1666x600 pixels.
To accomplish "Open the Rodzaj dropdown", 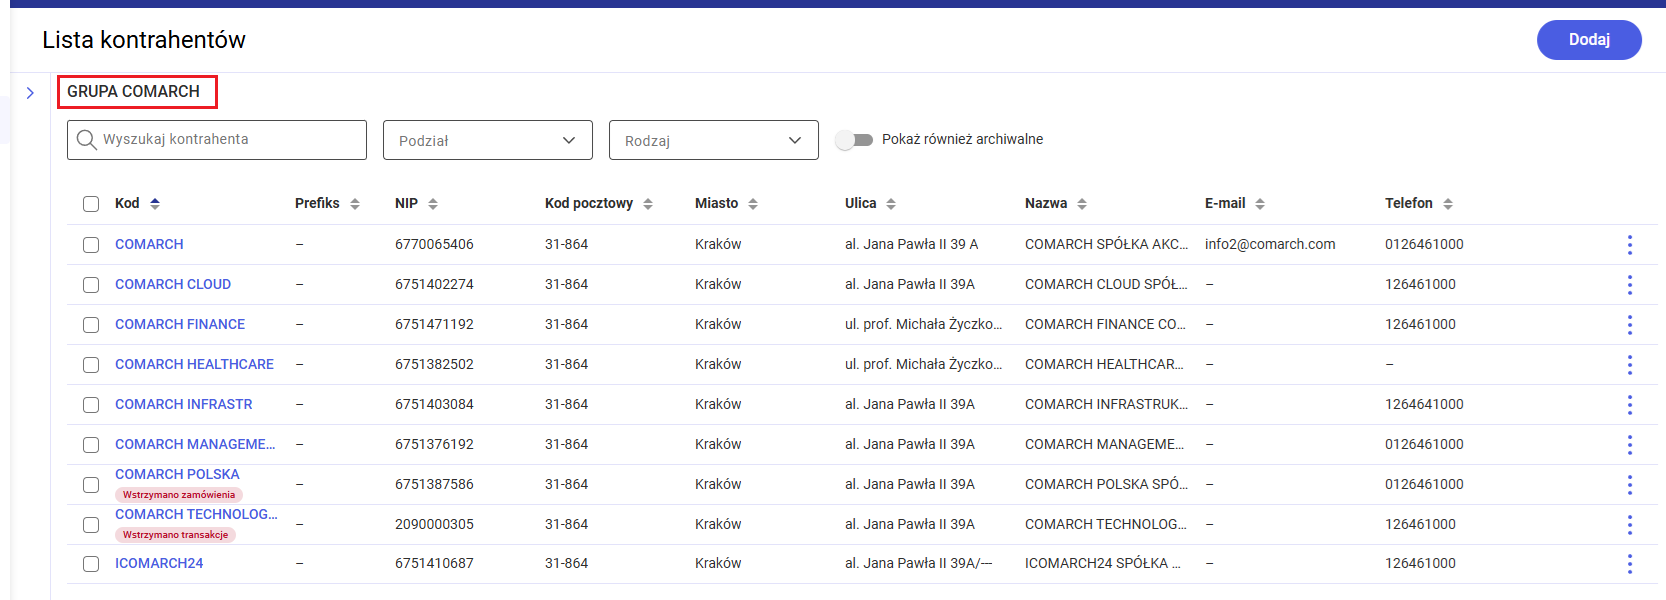I will pyautogui.click(x=714, y=140).
